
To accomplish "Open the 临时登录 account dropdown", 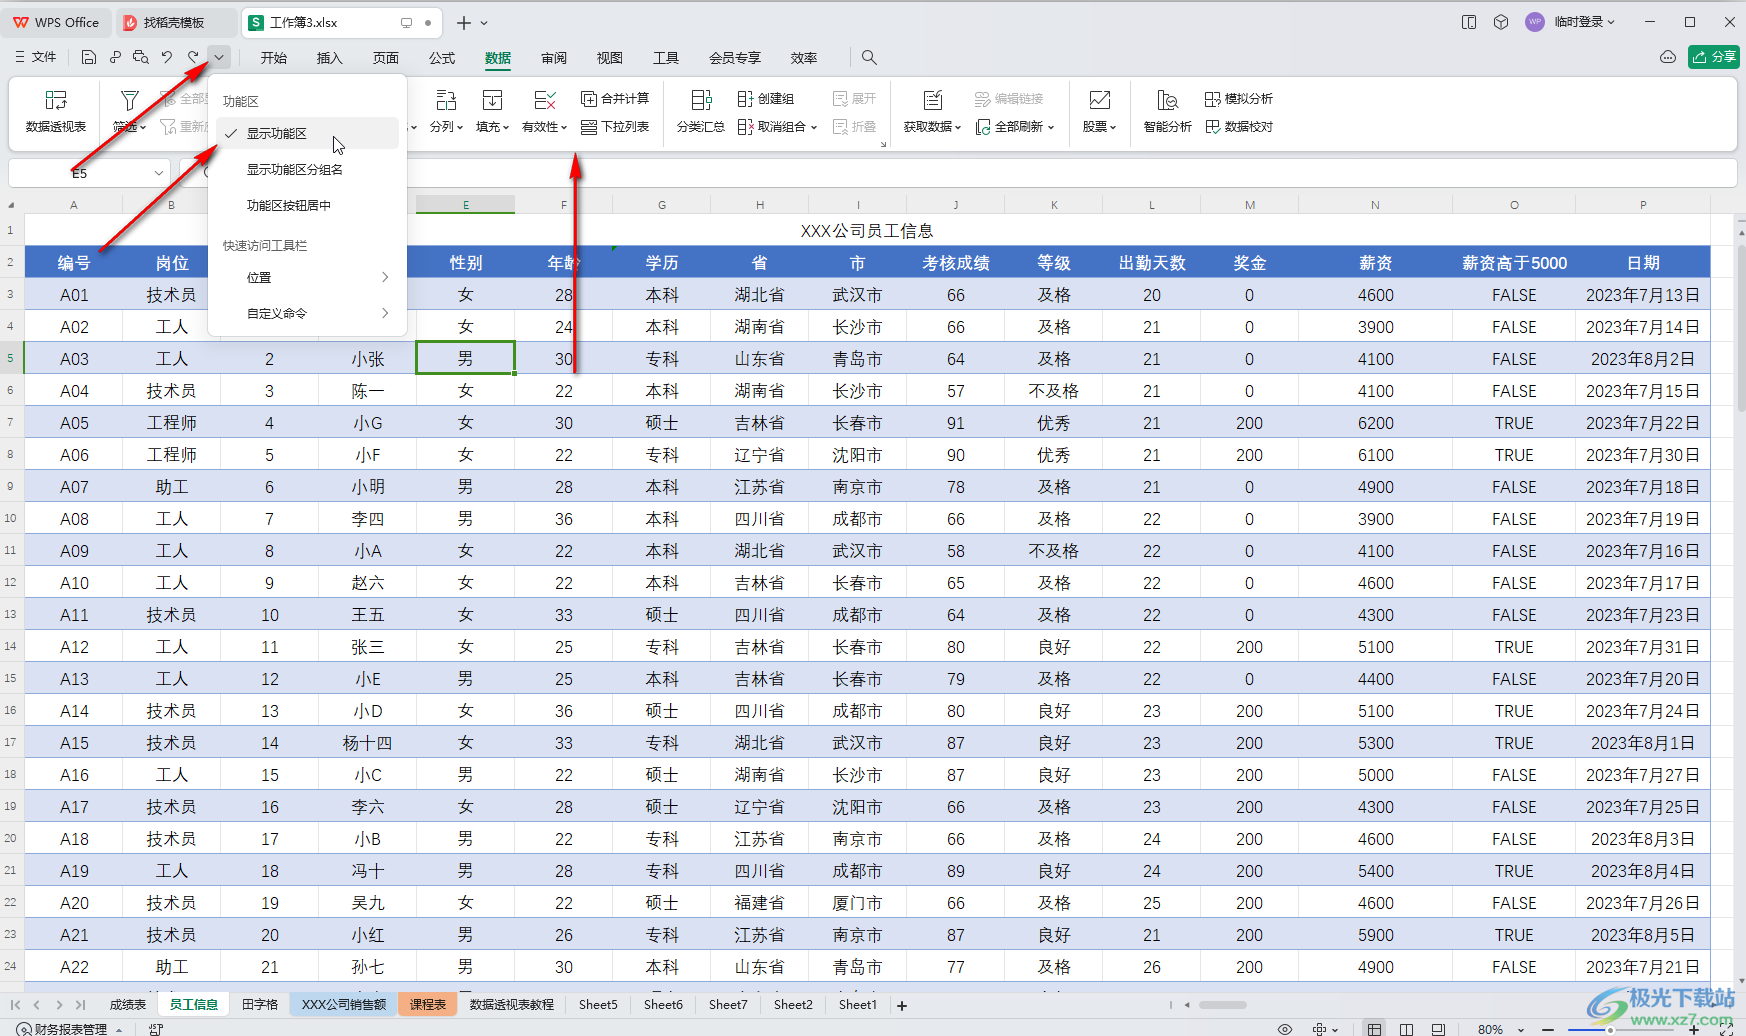I will pyautogui.click(x=1585, y=22).
